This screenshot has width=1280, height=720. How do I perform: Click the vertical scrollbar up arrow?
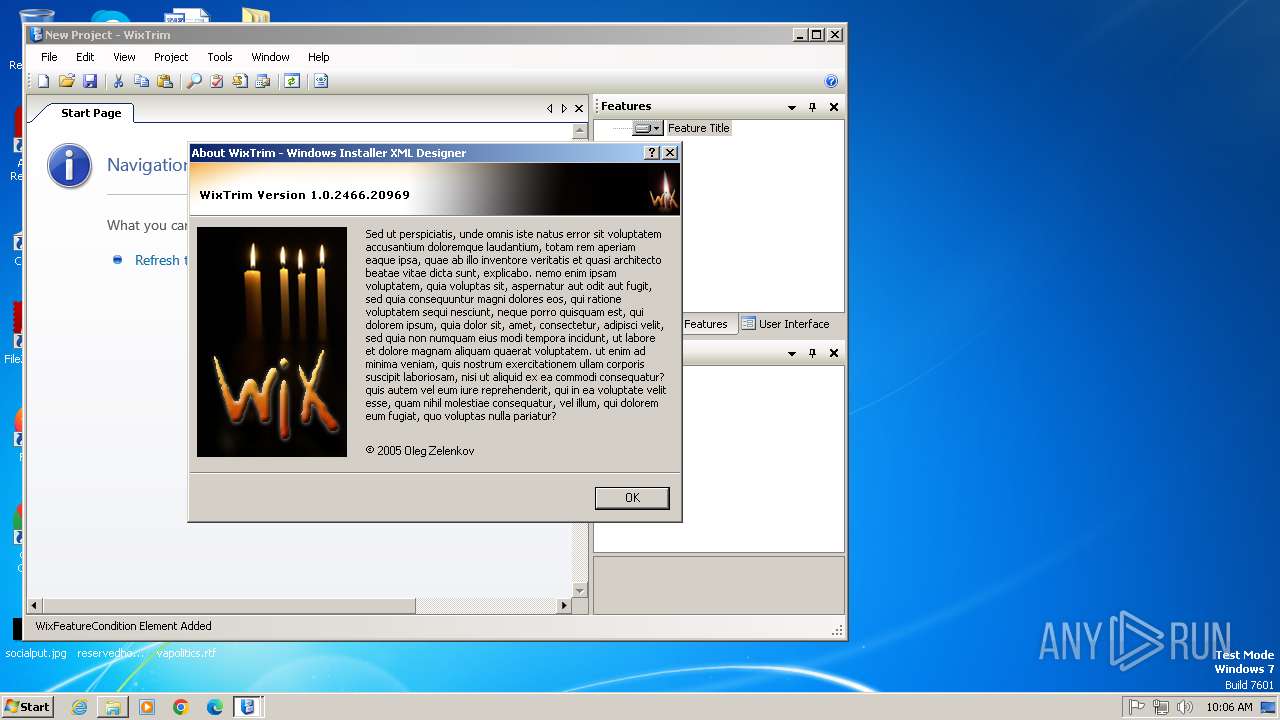point(579,131)
